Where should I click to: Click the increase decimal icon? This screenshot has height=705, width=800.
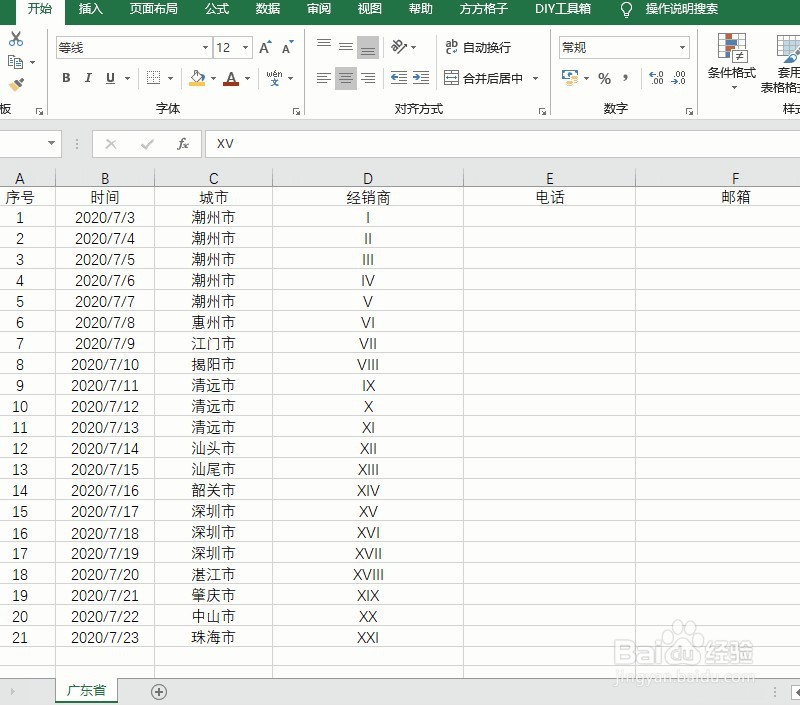(x=656, y=77)
